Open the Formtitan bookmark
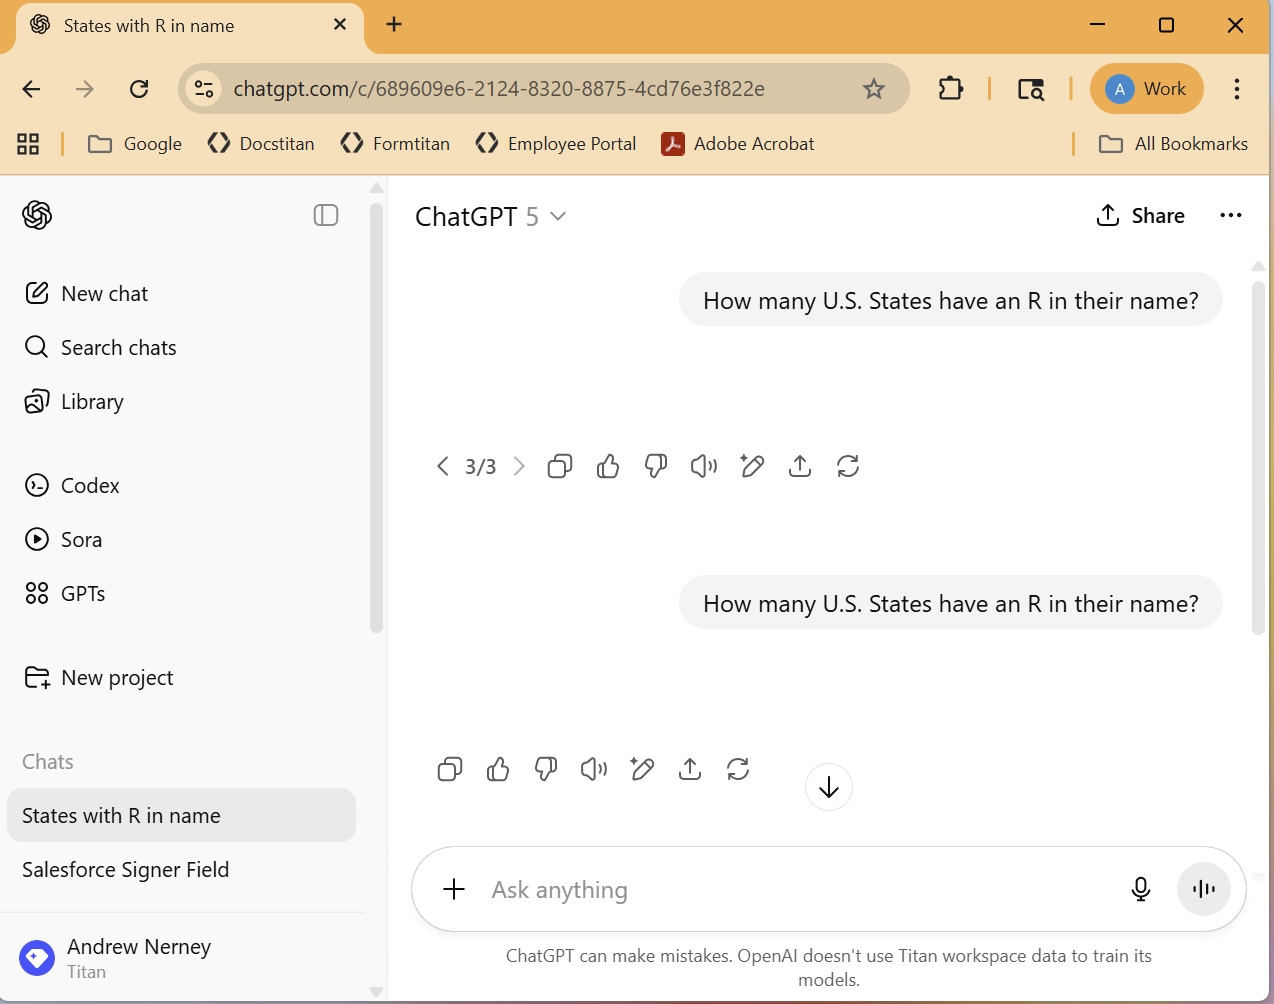Screen dimensions: 1274x1004 tap(395, 144)
